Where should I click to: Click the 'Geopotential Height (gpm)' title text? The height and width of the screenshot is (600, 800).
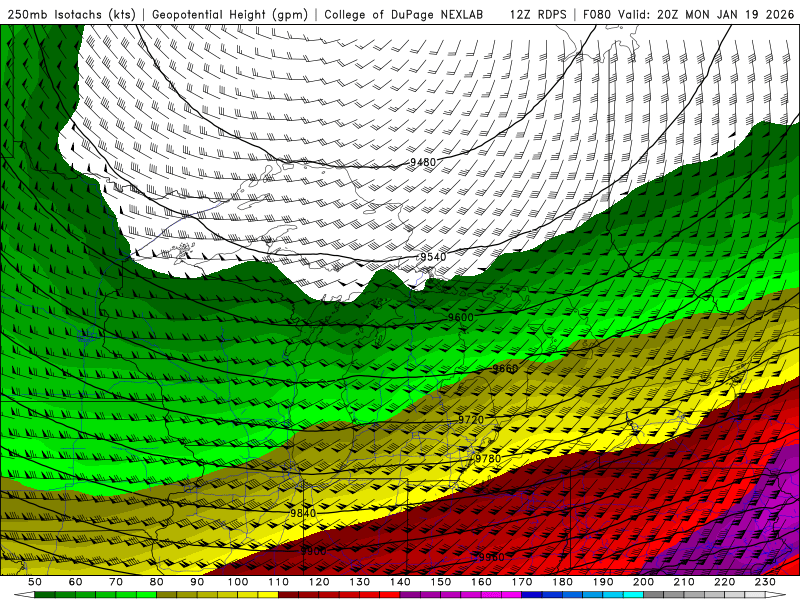230,15
